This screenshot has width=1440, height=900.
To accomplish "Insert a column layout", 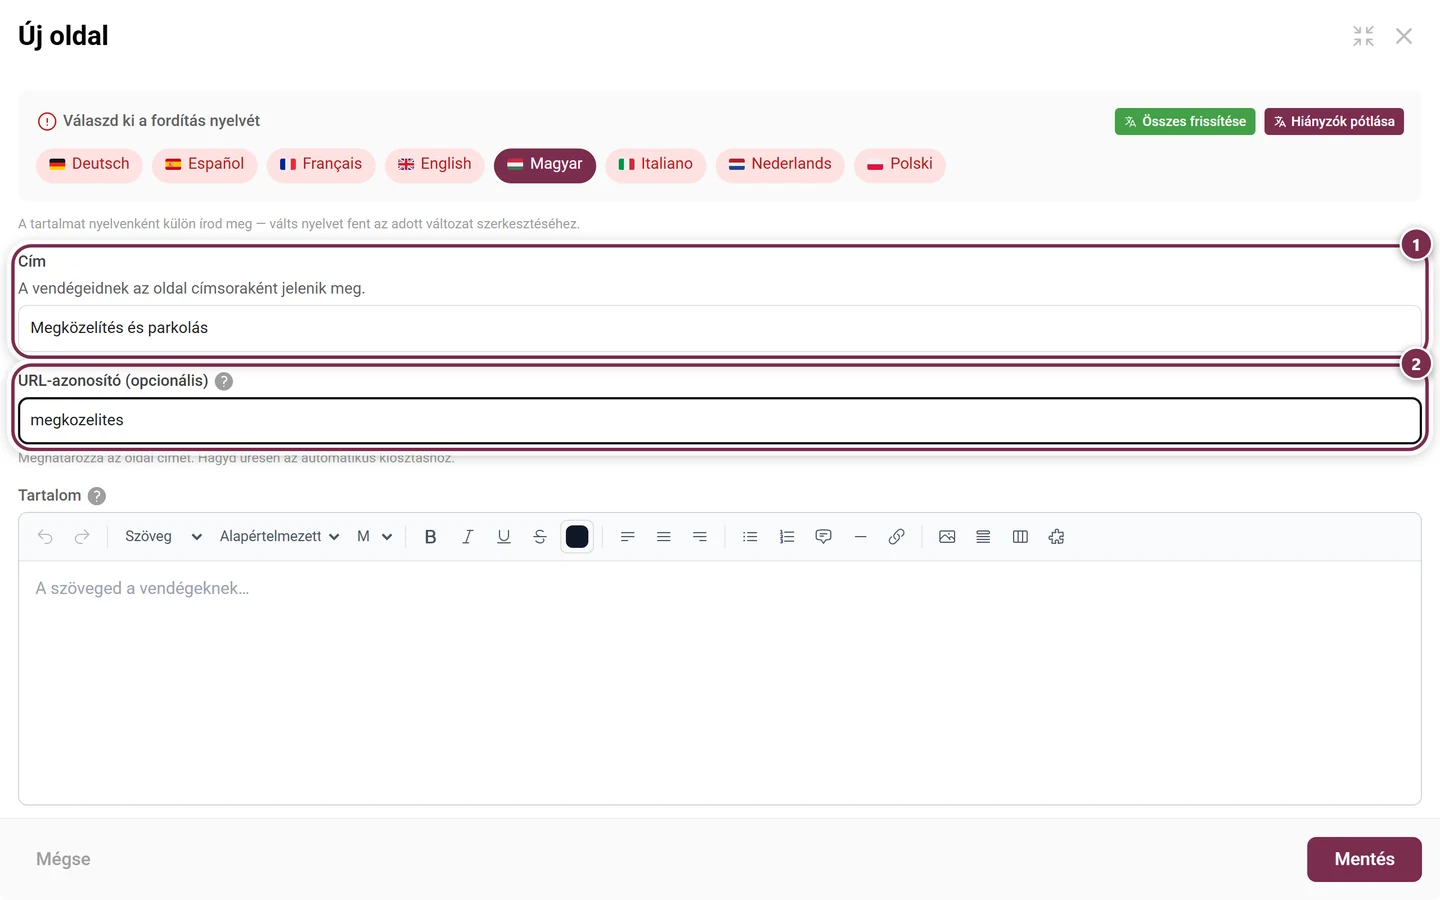I will [1020, 537].
